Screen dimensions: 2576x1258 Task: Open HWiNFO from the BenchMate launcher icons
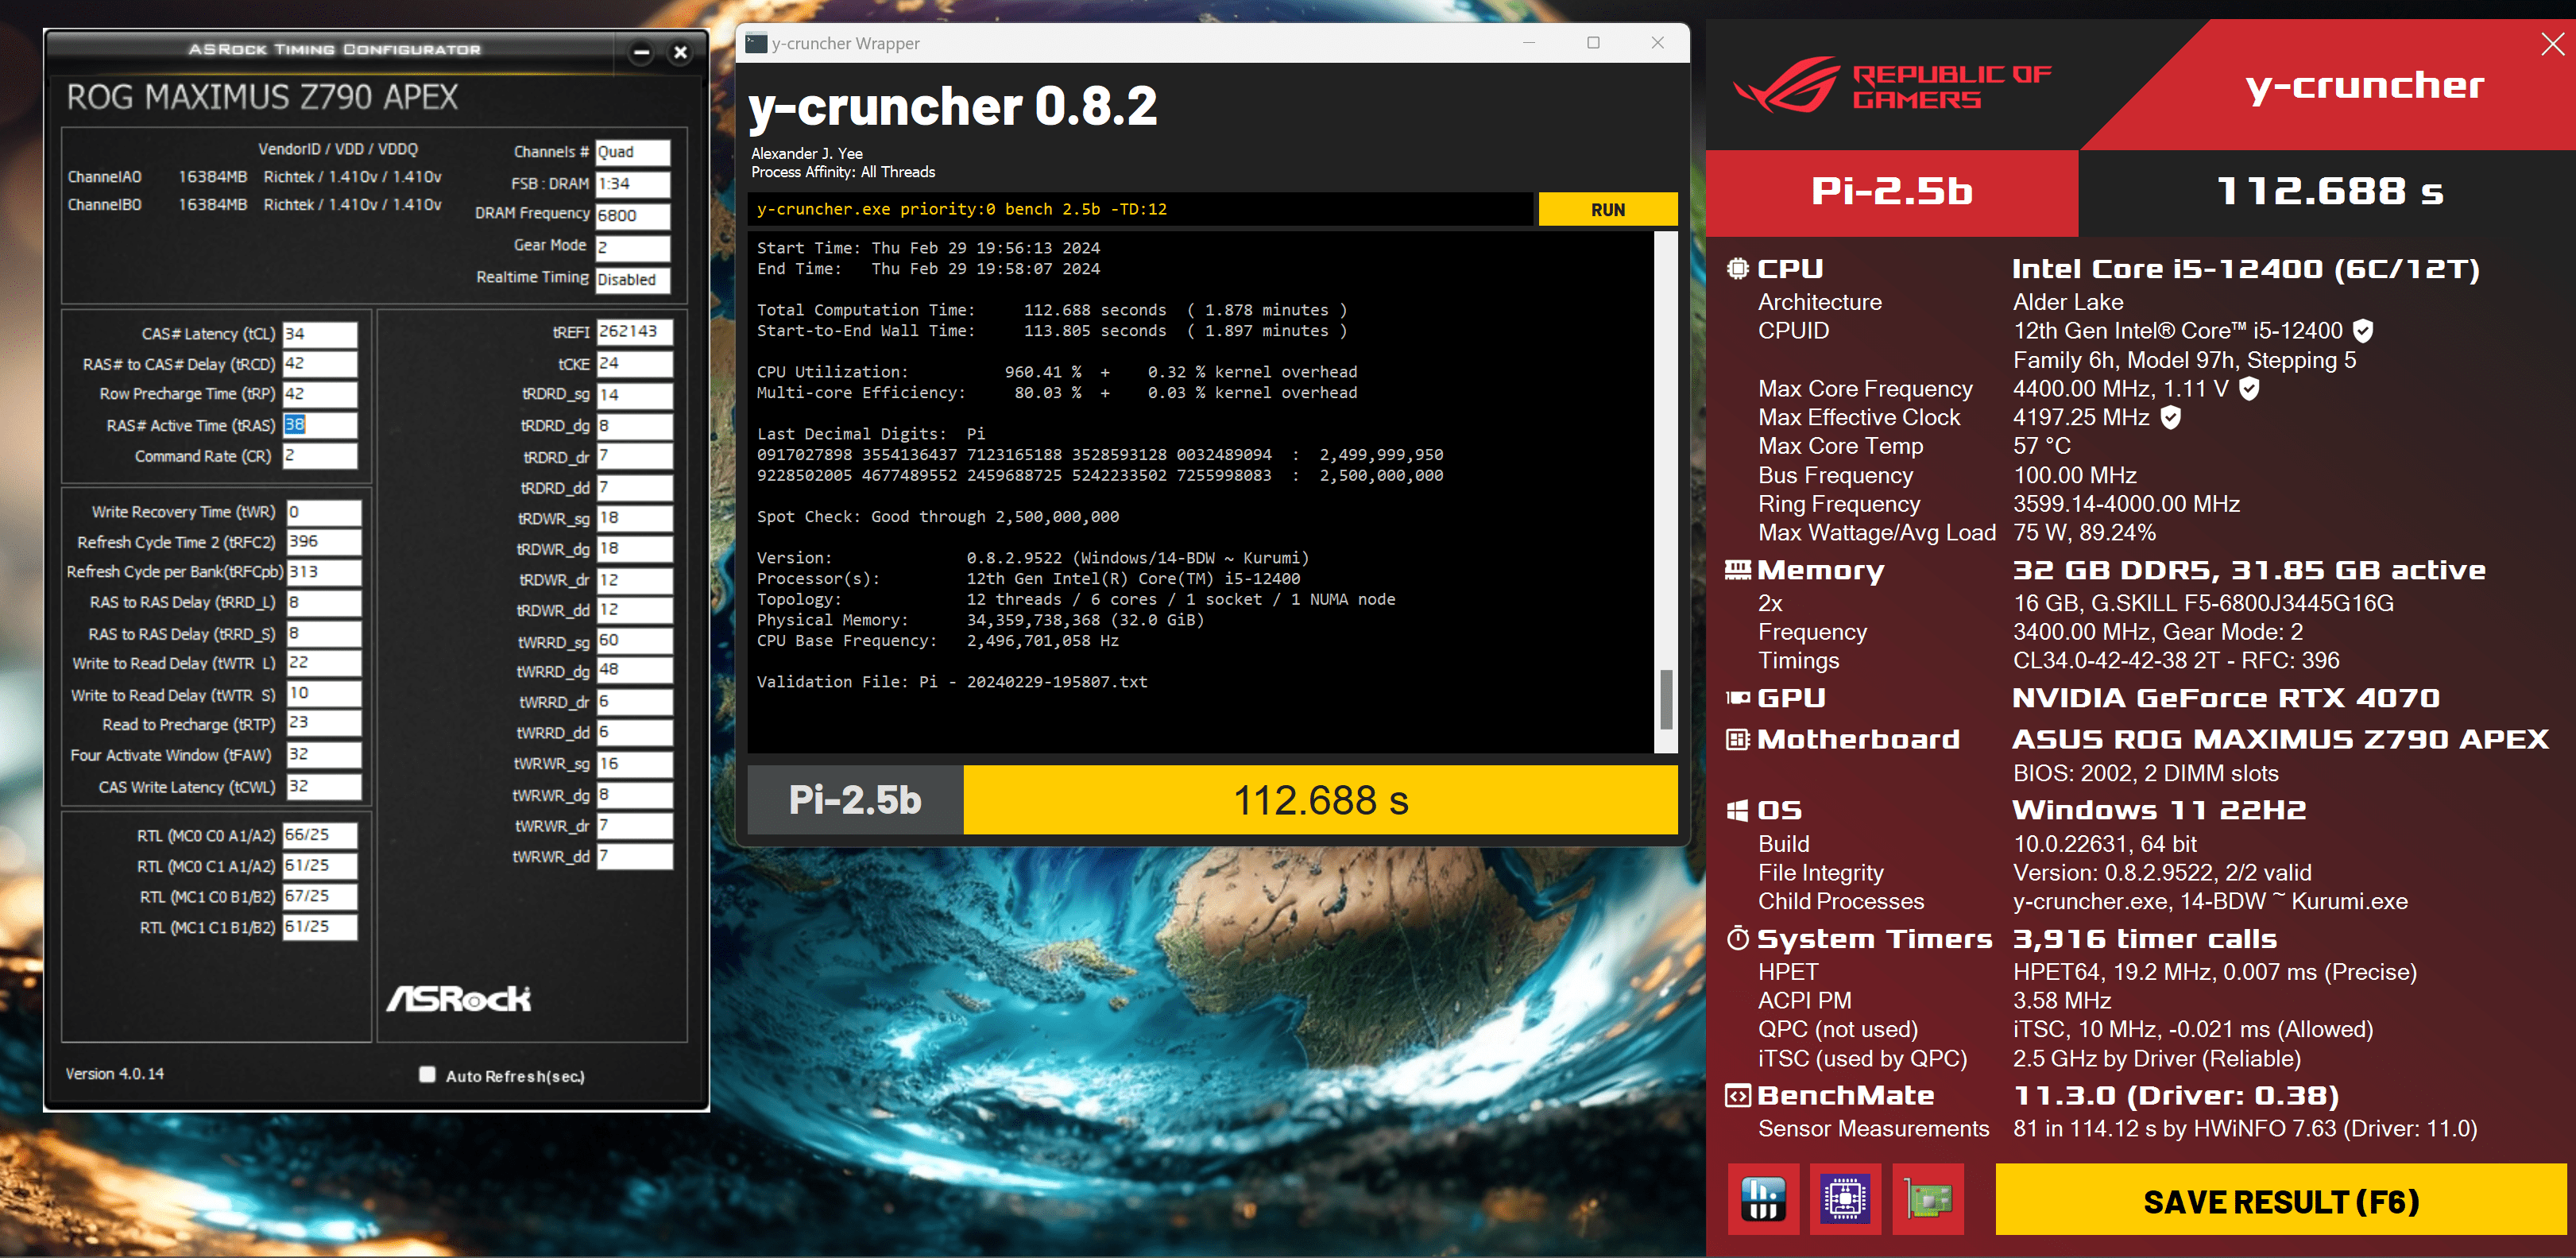pyautogui.click(x=1762, y=1198)
